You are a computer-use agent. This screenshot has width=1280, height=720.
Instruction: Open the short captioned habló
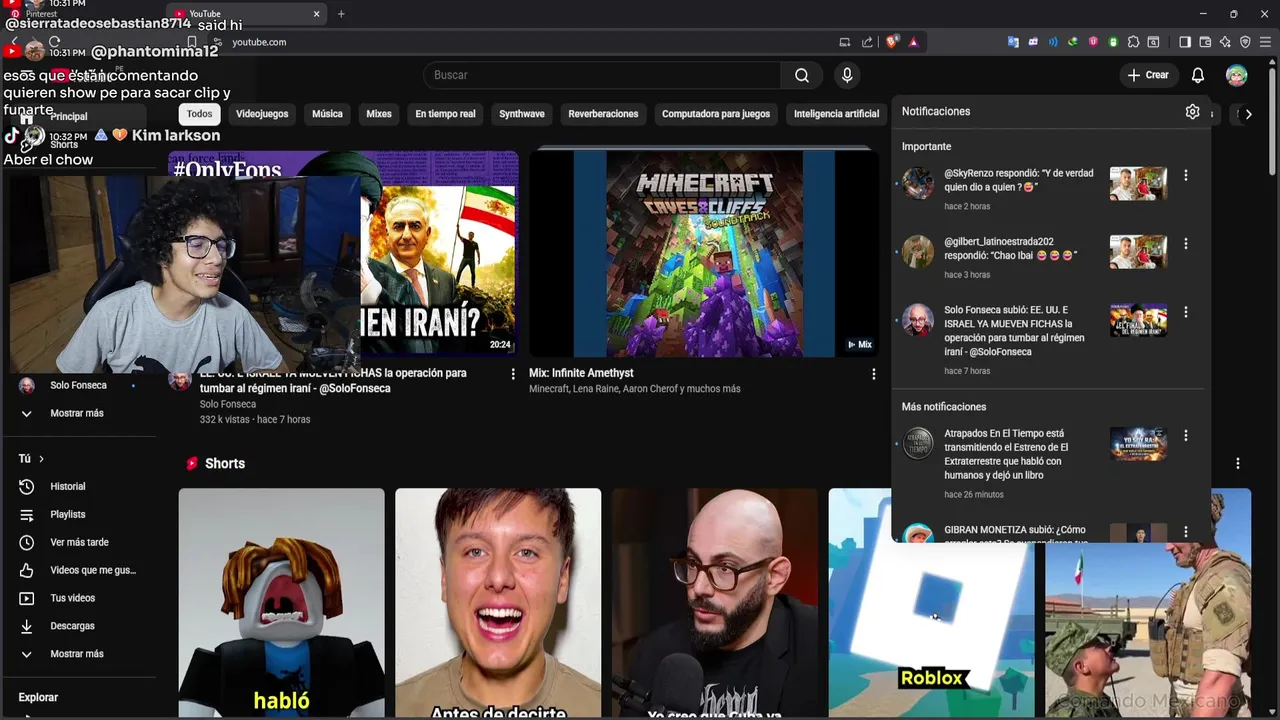click(281, 603)
